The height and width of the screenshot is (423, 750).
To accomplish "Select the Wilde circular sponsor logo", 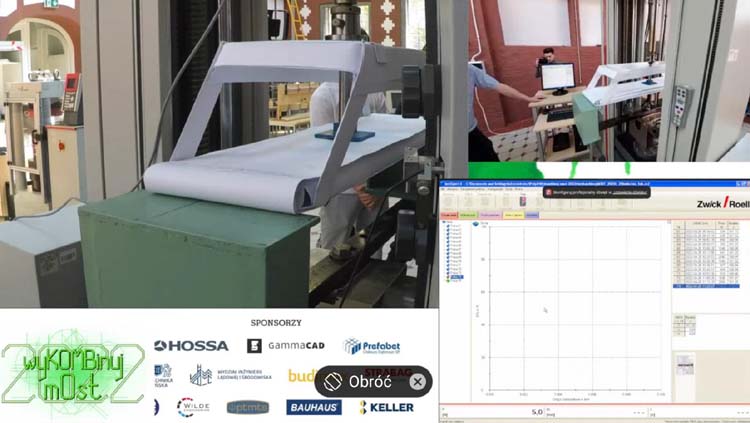I will tap(192, 406).
